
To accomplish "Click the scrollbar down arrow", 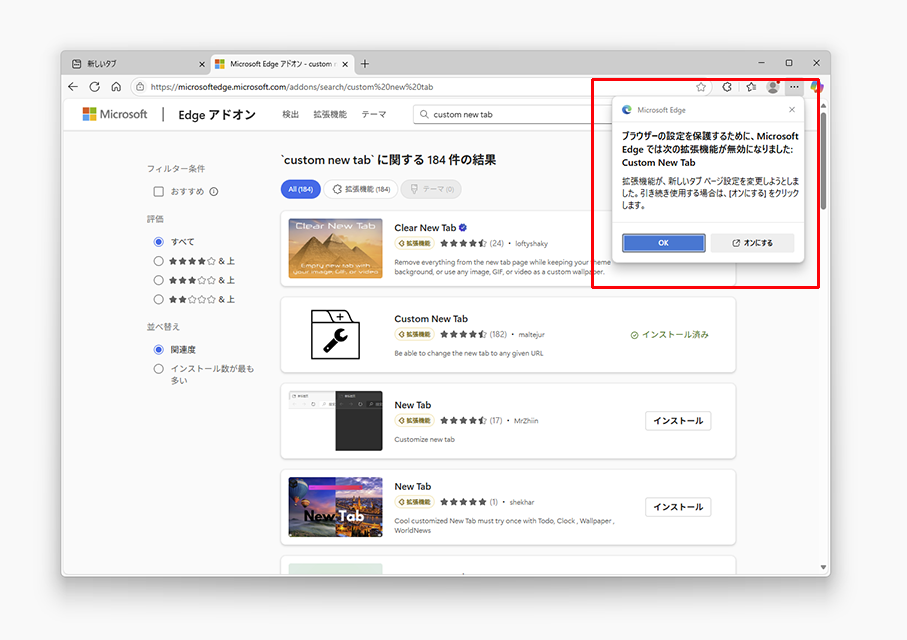I will pos(823,568).
